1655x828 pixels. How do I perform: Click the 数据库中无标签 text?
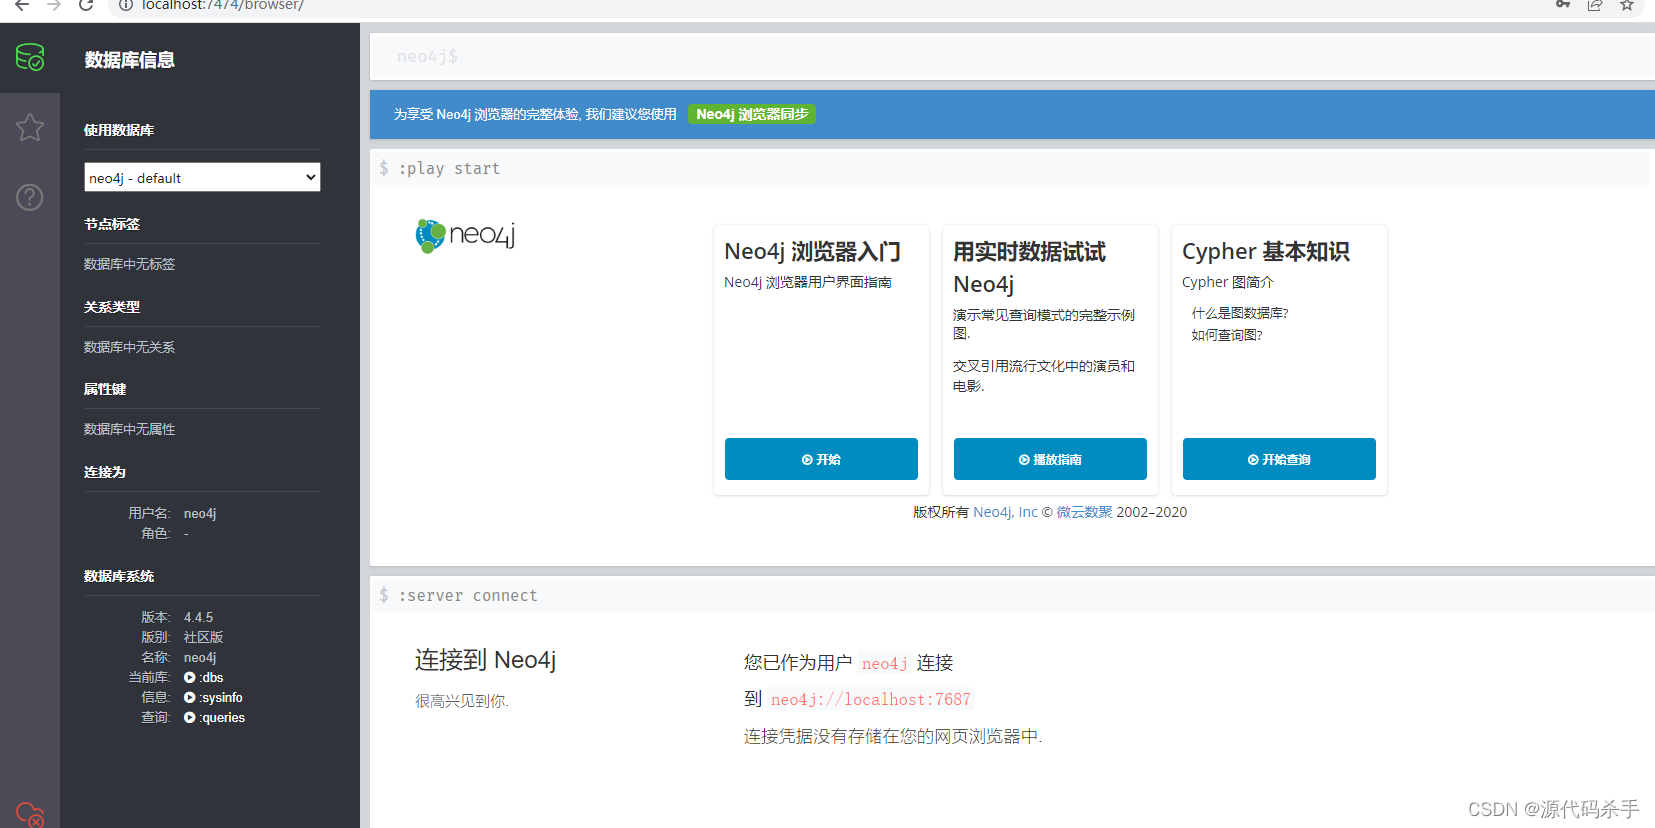[x=129, y=264]
